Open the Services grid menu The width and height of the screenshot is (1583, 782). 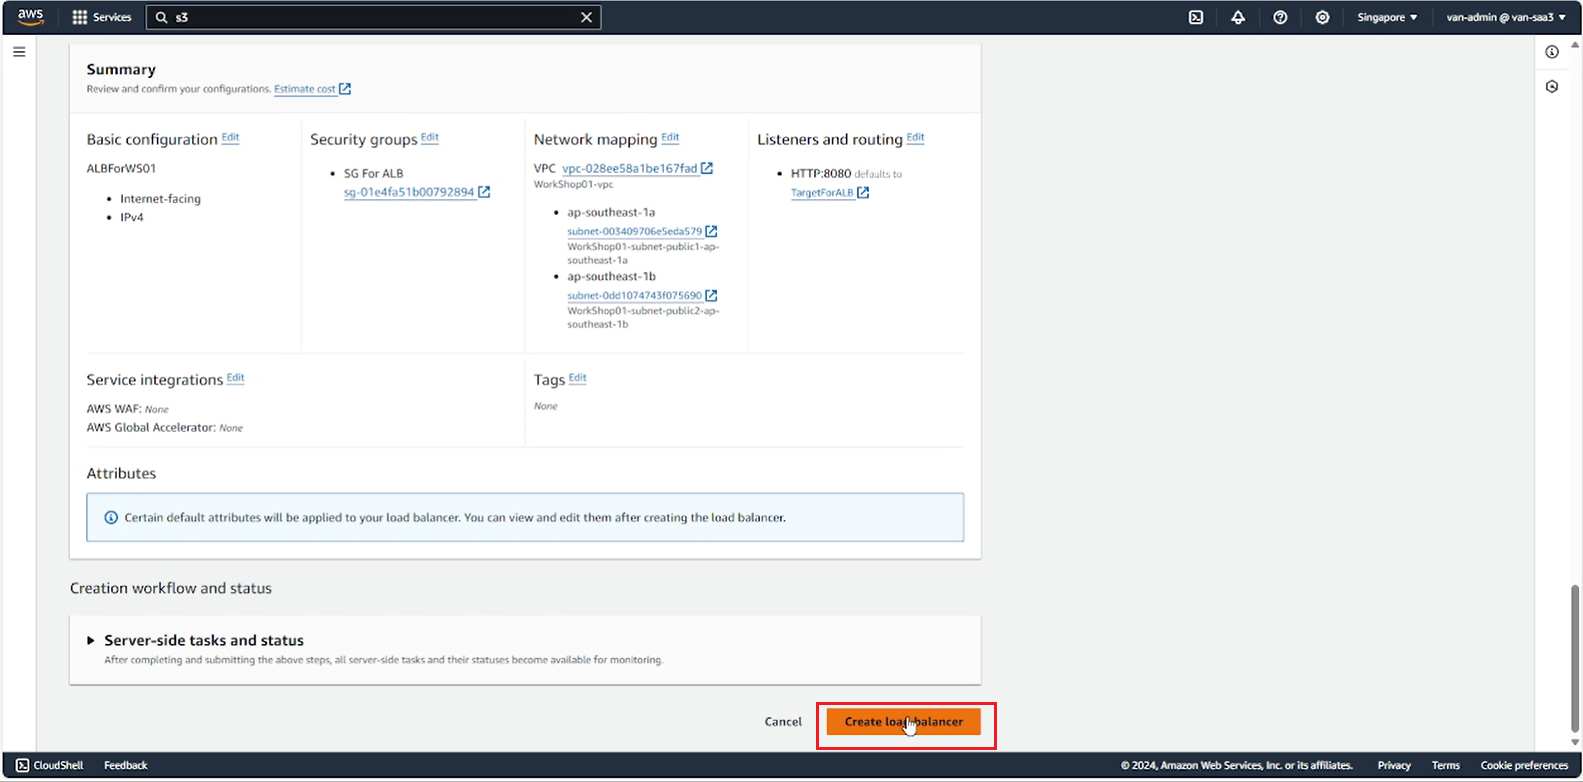point(102,17)
